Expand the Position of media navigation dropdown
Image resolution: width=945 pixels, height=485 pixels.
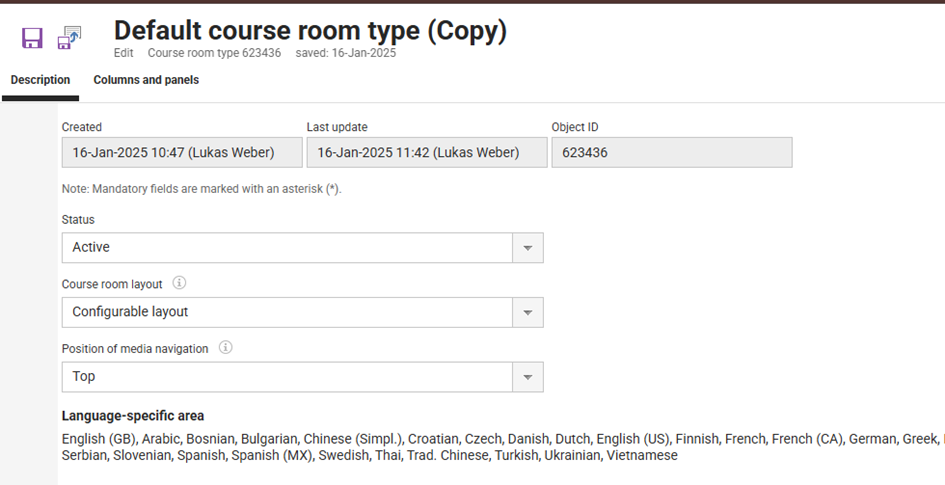tap(527, 378)
